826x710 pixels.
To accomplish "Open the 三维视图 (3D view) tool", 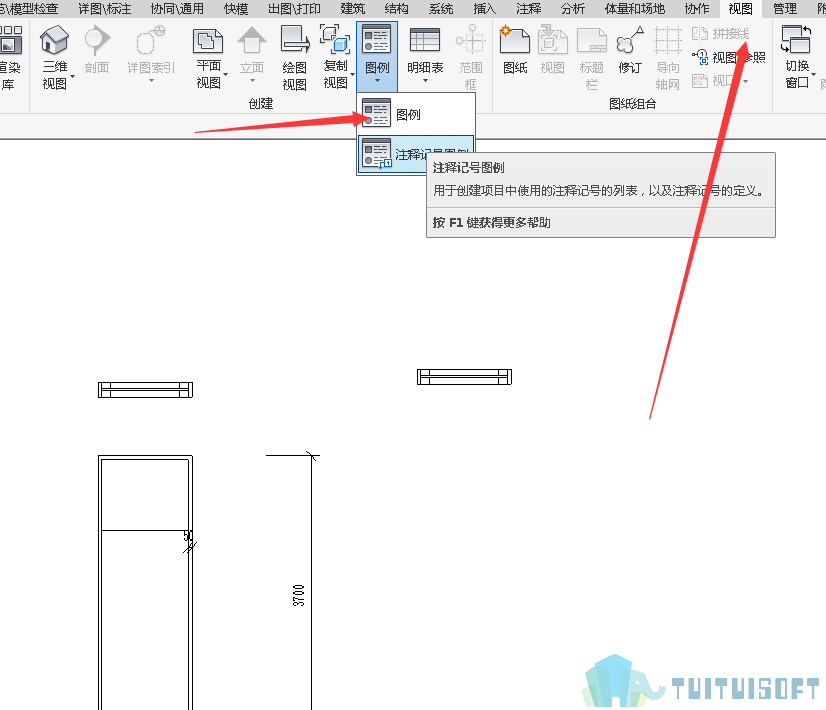I will pos(54,57).
